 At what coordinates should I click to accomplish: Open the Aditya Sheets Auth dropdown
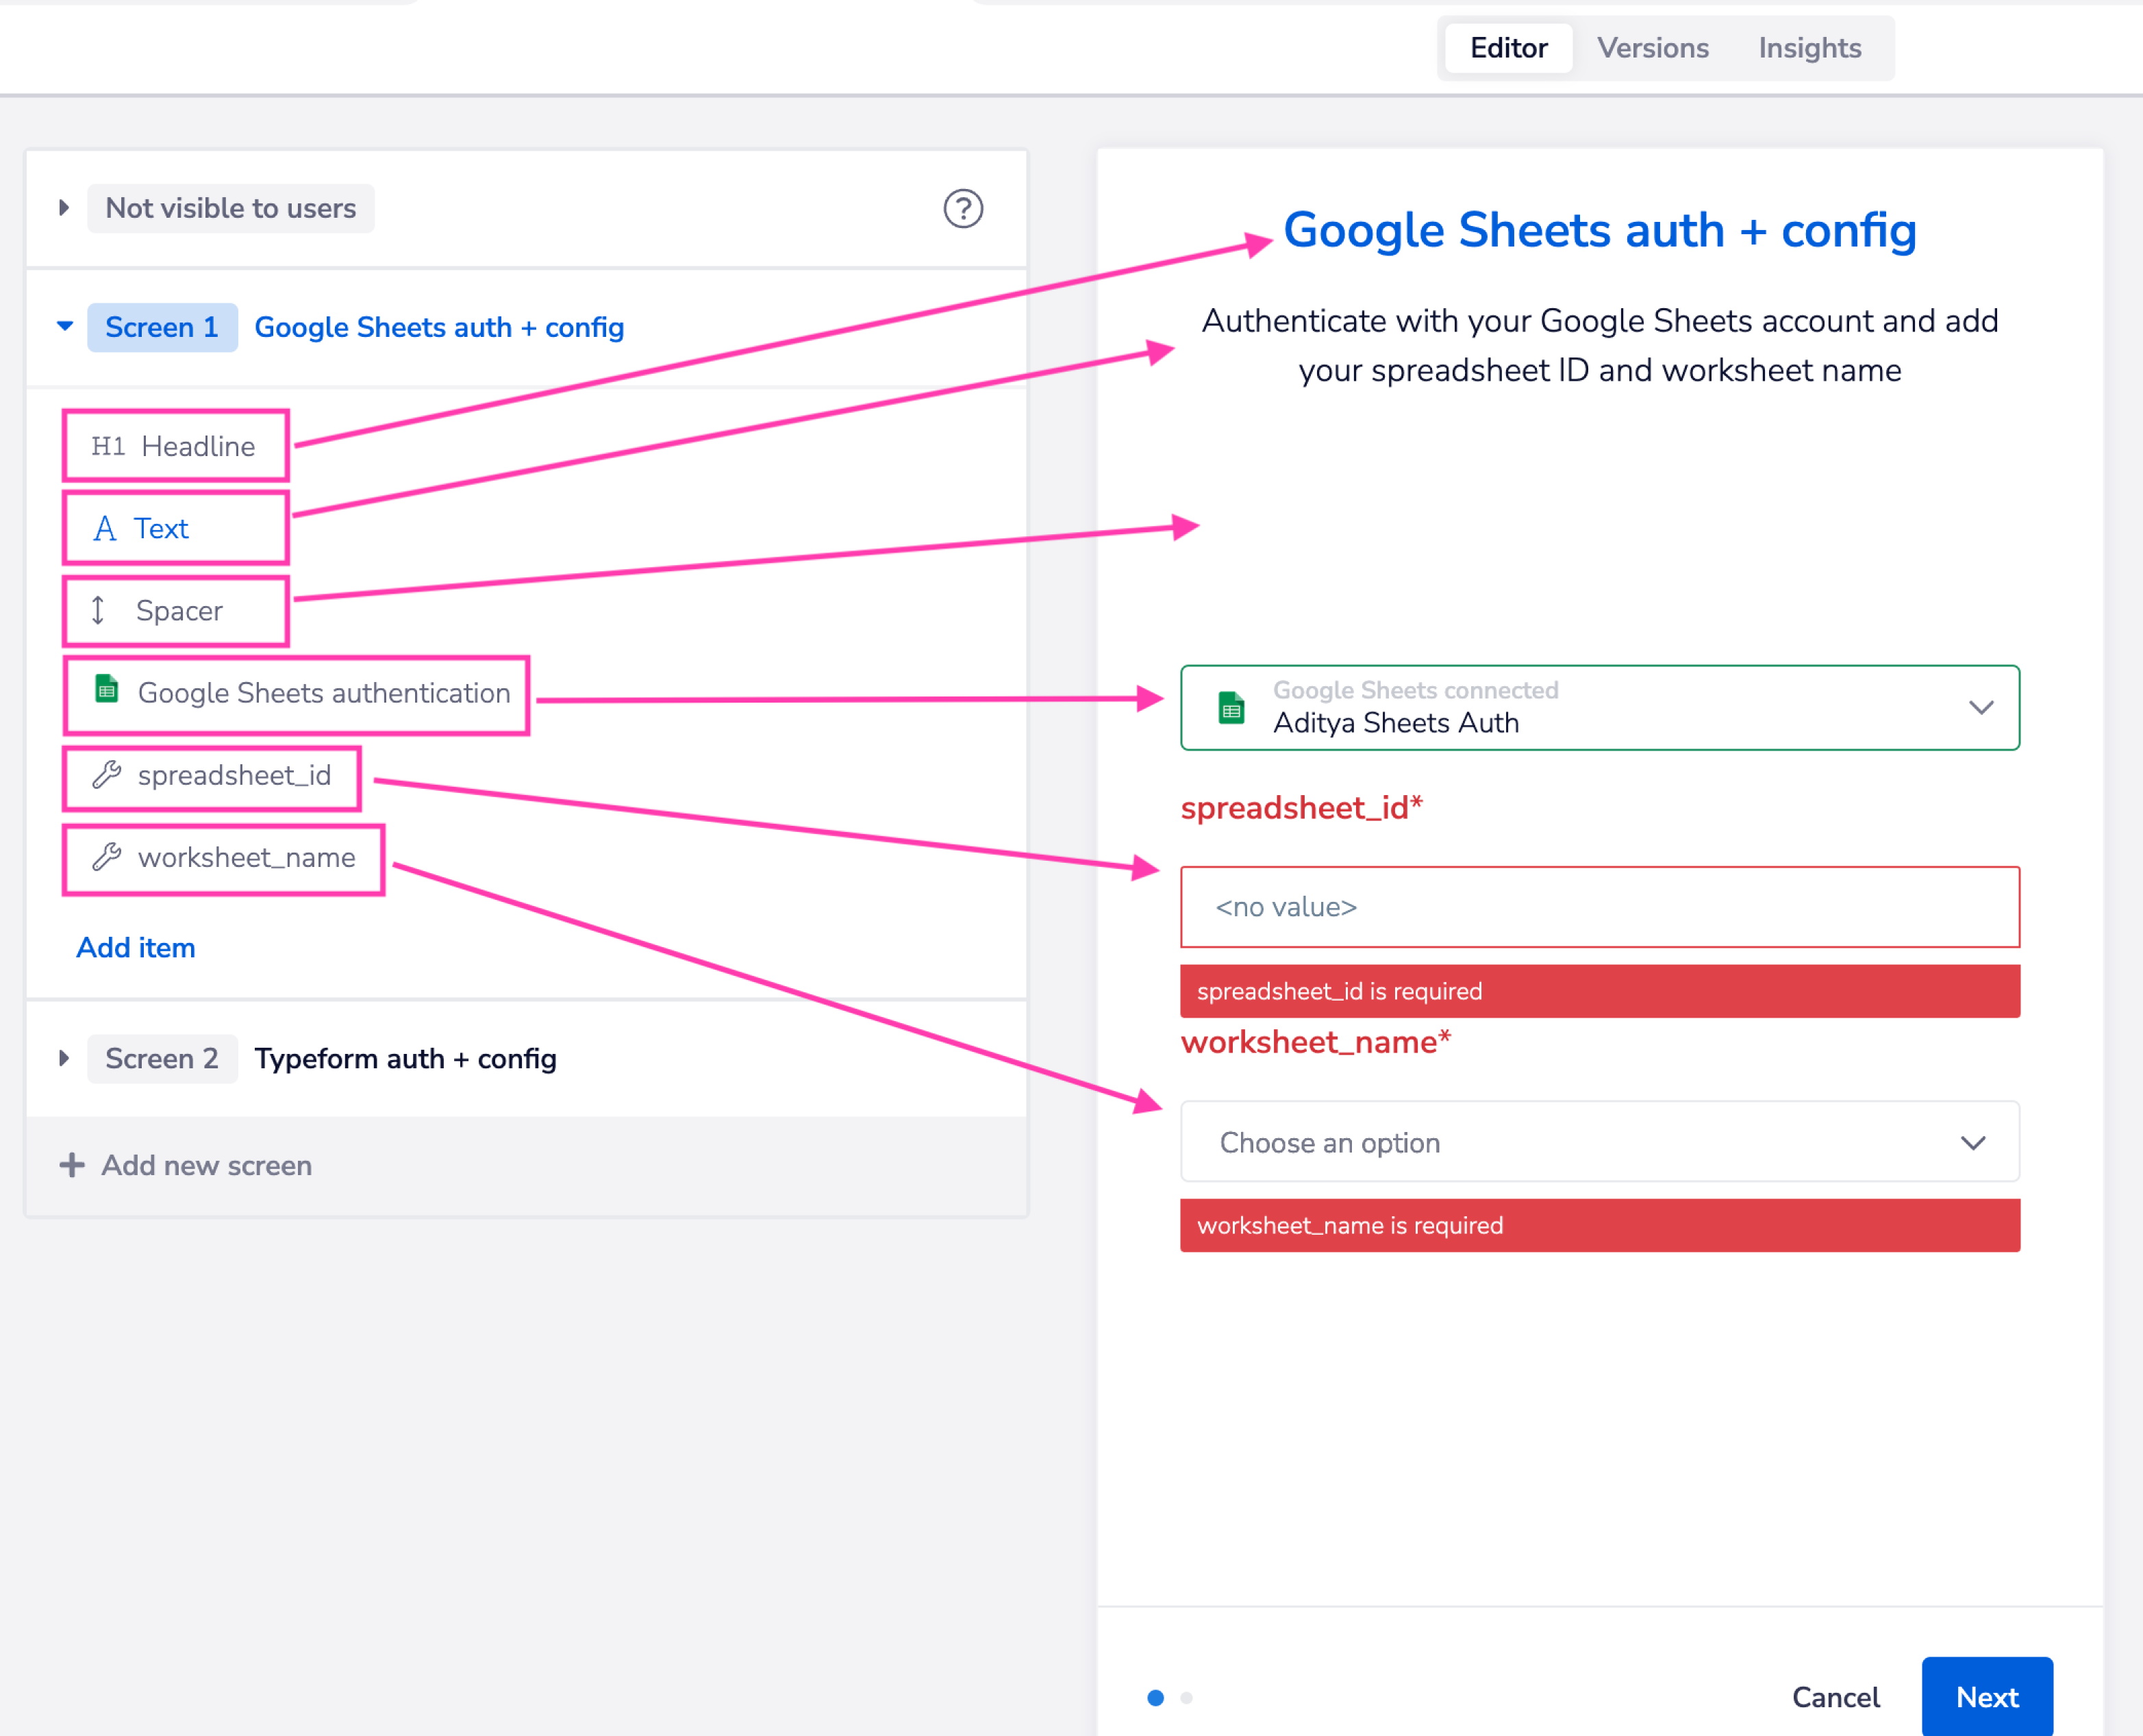point(1980,708)
